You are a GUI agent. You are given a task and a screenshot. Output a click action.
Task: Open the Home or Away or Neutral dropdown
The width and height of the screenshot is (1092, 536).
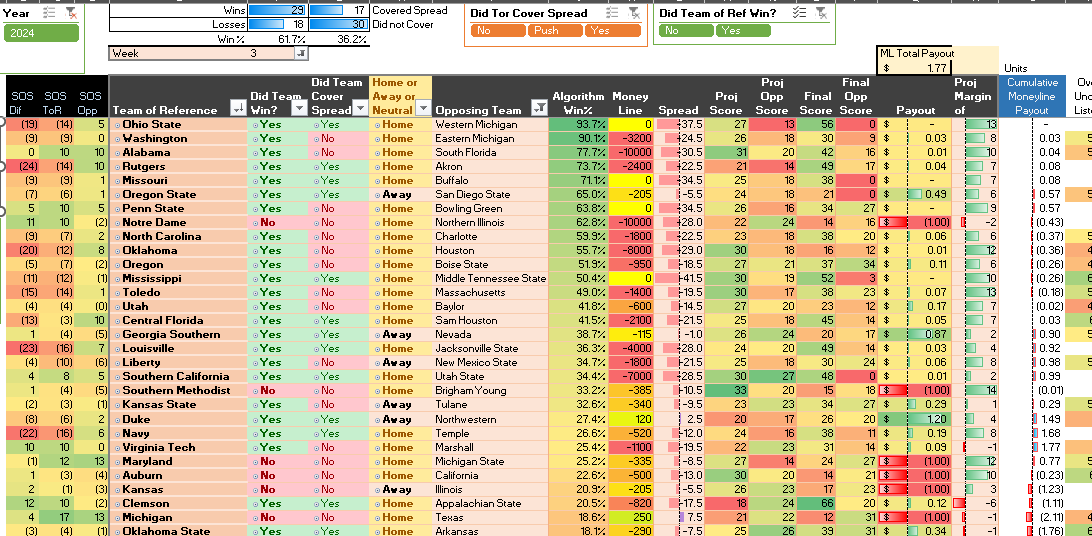(423, 108)
